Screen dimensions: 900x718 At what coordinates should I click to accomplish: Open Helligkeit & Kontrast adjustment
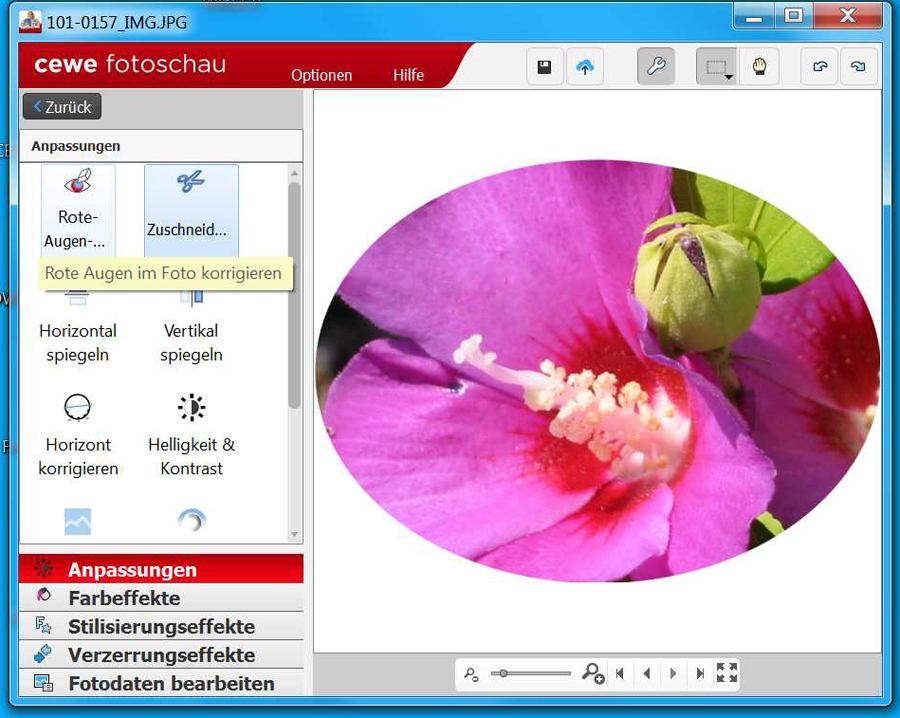(191, 434)
